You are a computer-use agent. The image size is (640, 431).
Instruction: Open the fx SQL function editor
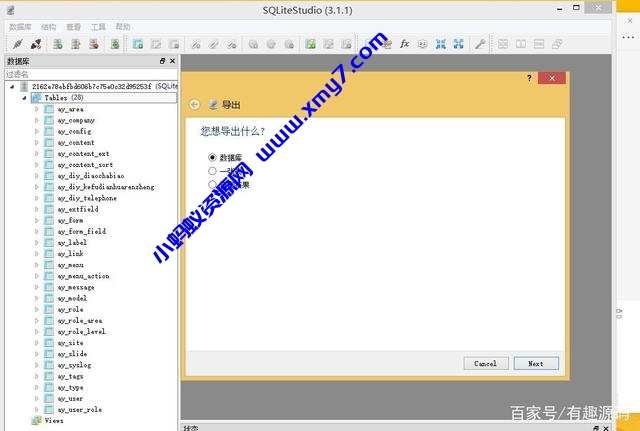404,44
